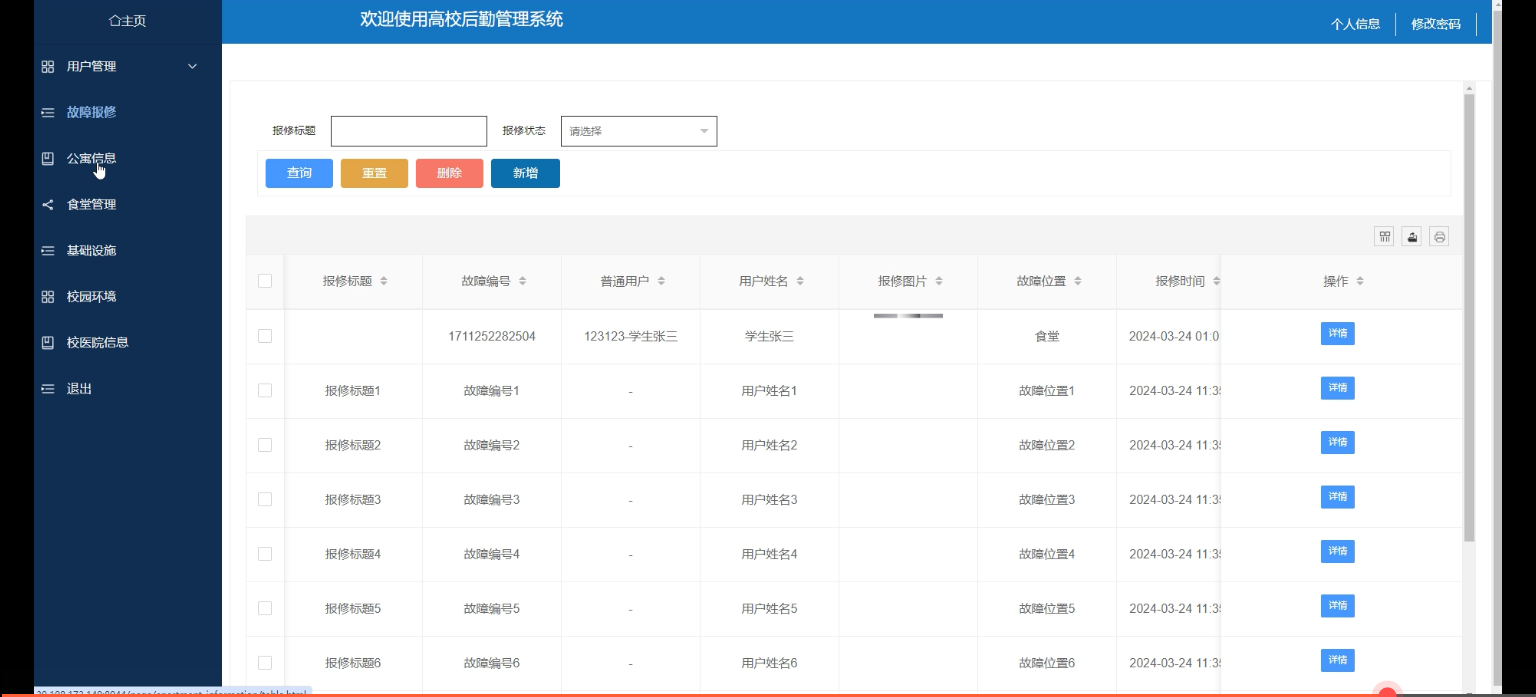This screenshot has width=1536, height=697.
Task: Click the book icon beside 公寓信息
Action: 47,158
